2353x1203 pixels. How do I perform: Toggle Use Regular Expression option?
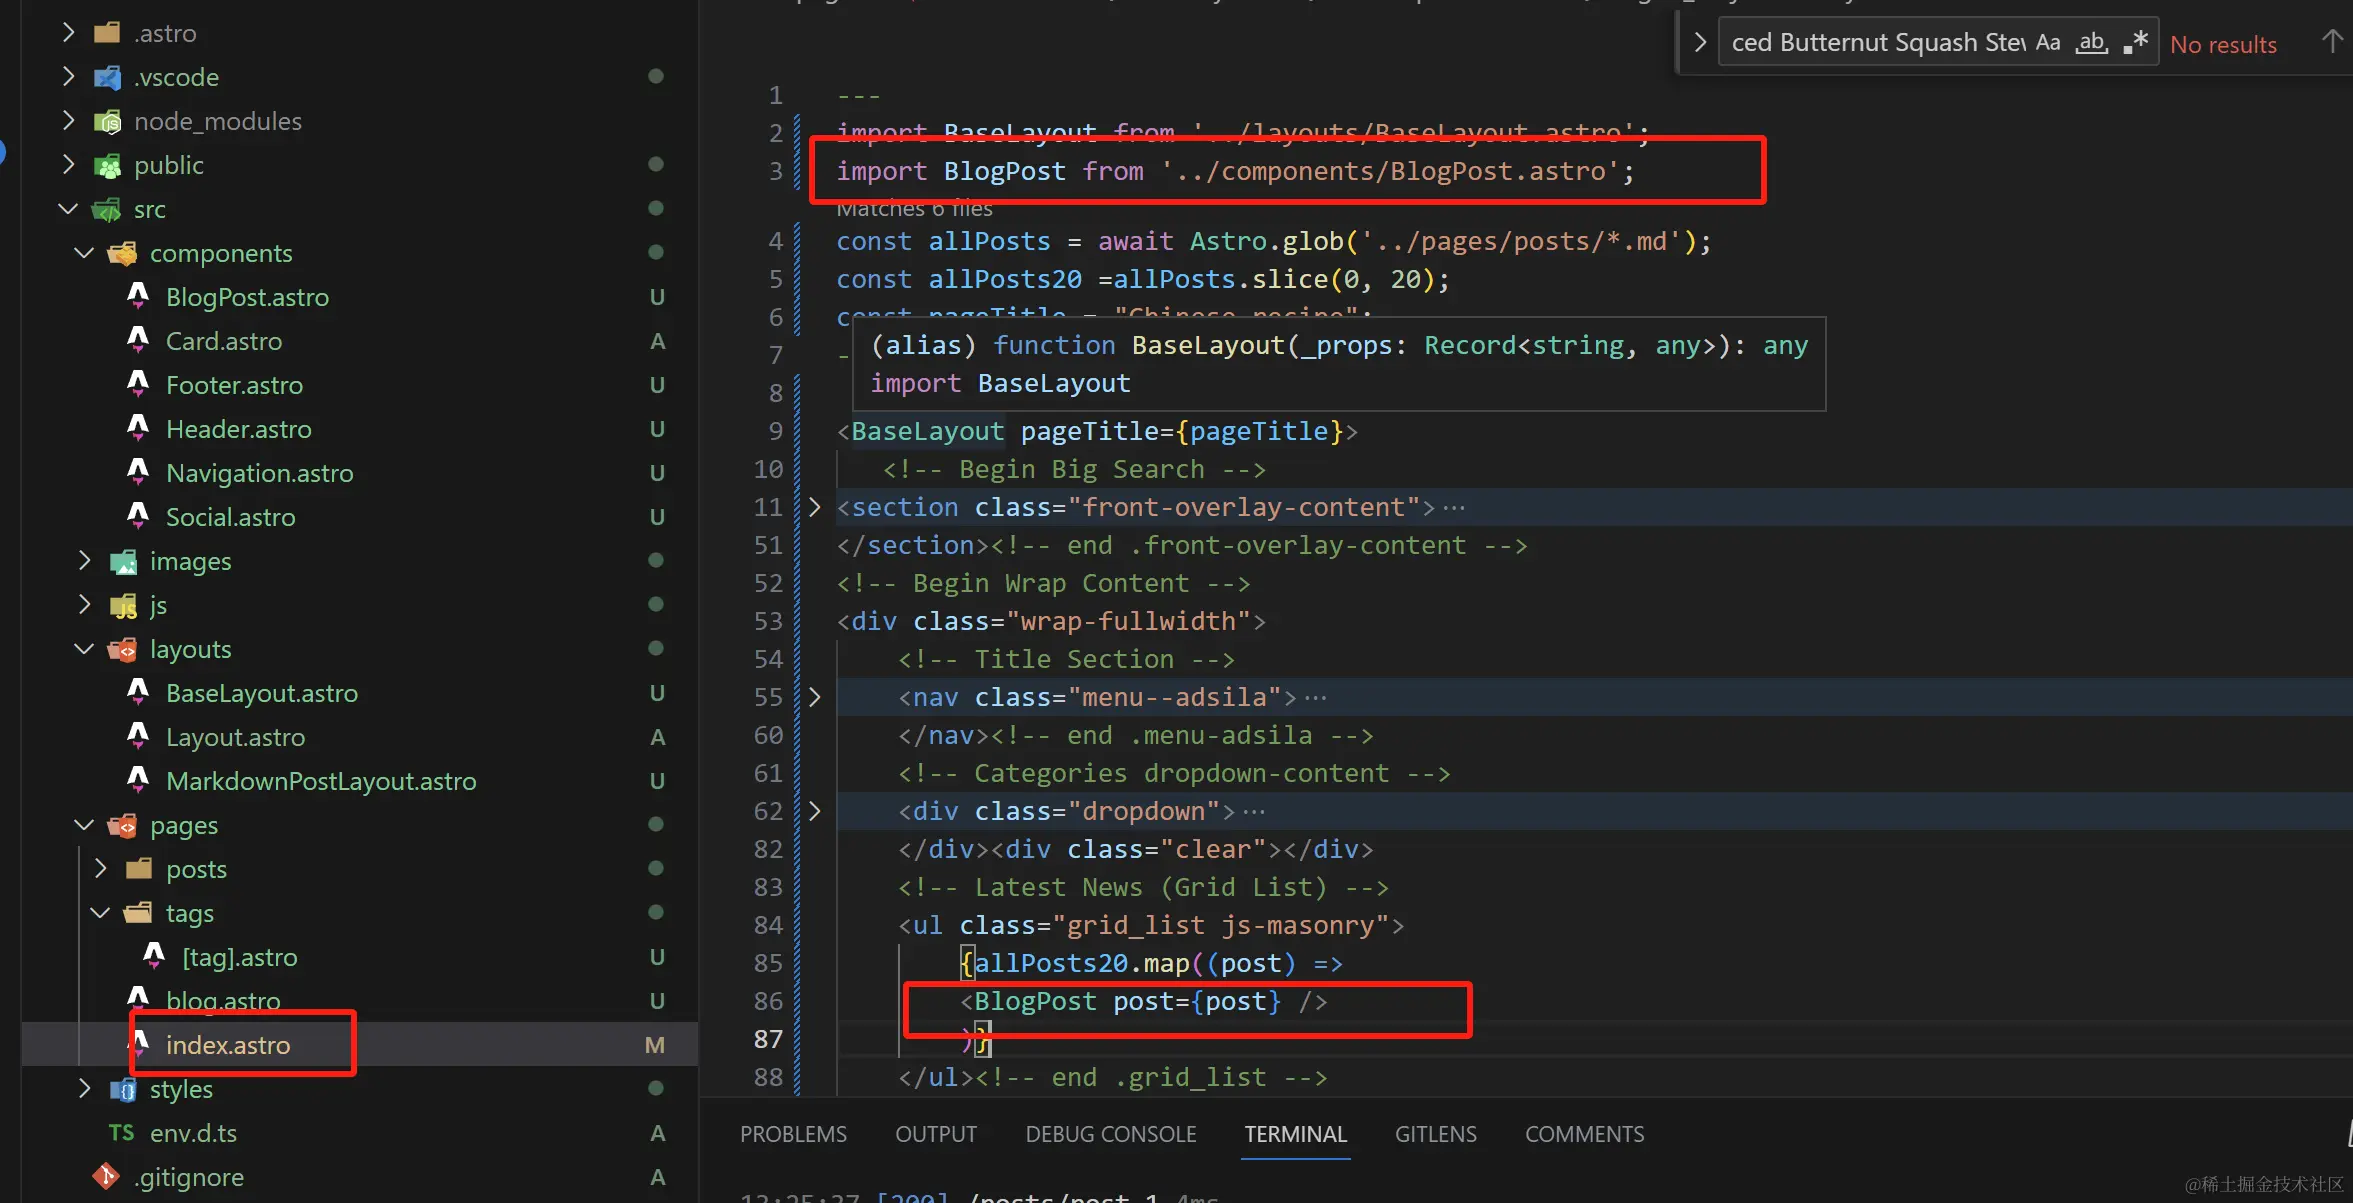pos(2135,43)
